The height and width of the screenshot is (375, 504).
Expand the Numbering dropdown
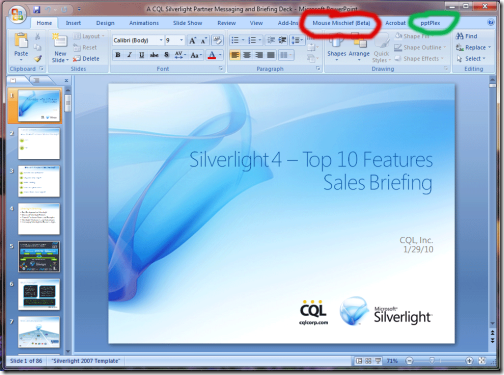pyautogui.click(x=260, y=40)
